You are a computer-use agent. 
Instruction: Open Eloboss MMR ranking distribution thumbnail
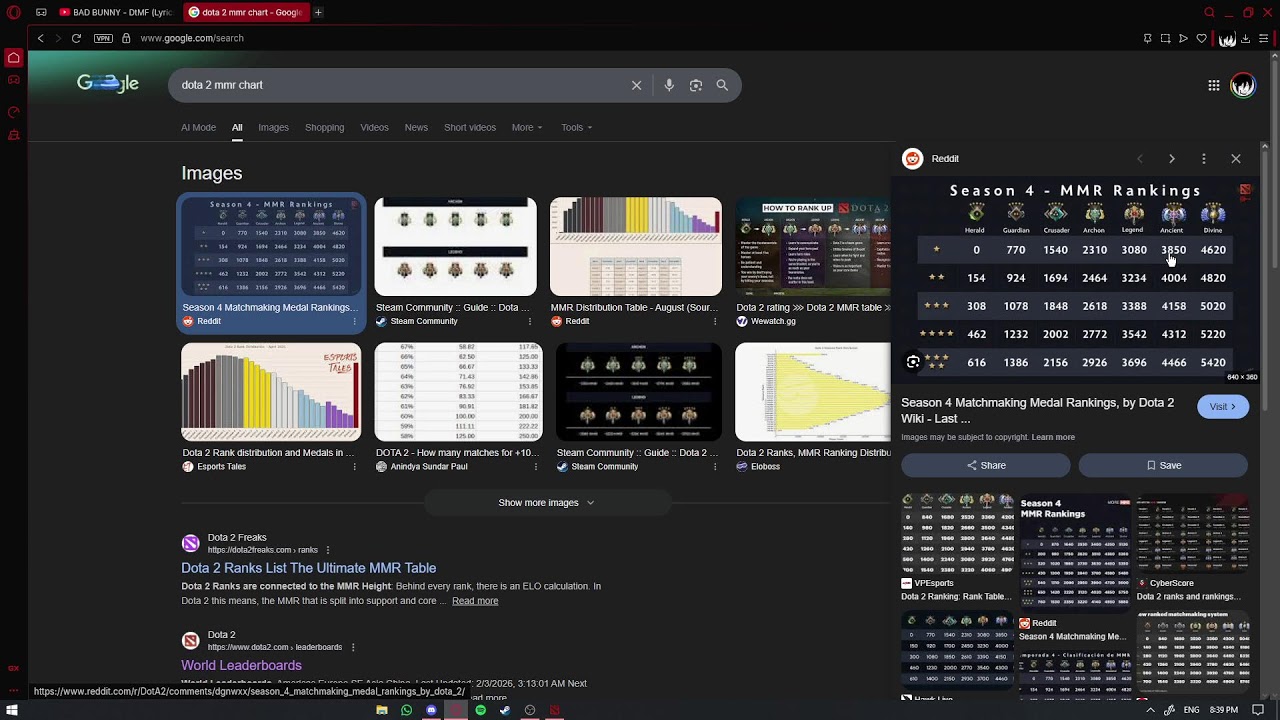[x=812, y=392]
